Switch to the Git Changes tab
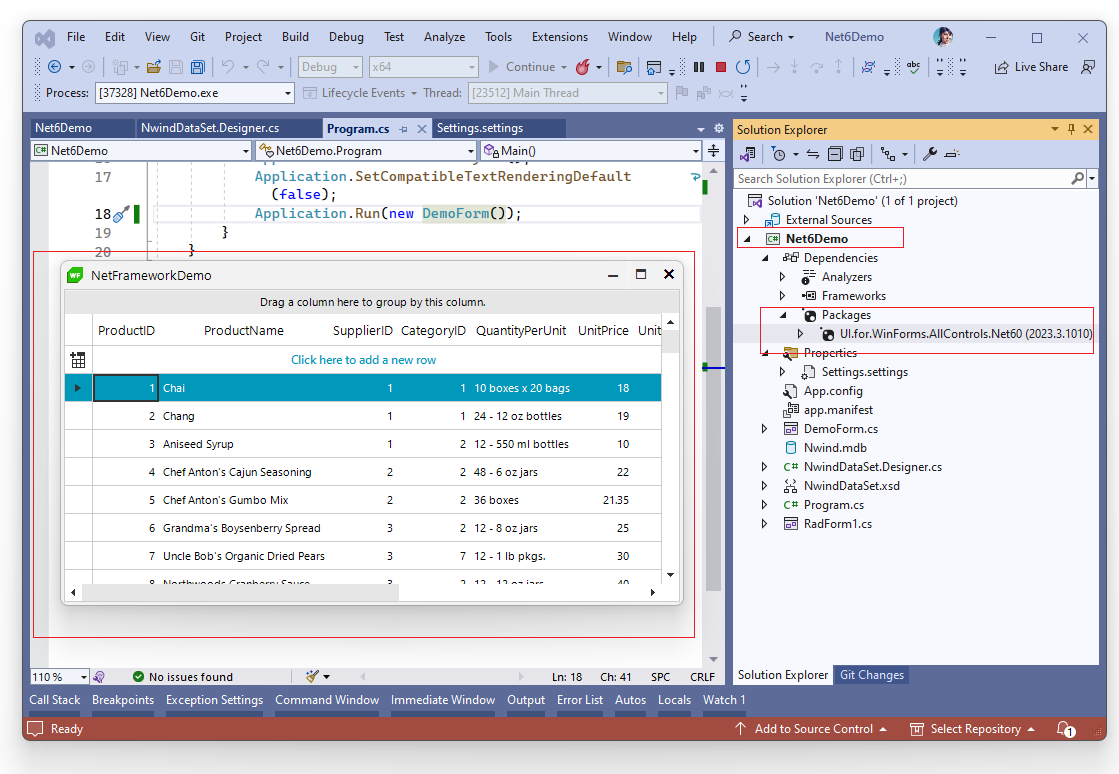This screenshot has width=1119, height=774. (x=871, y=675)
